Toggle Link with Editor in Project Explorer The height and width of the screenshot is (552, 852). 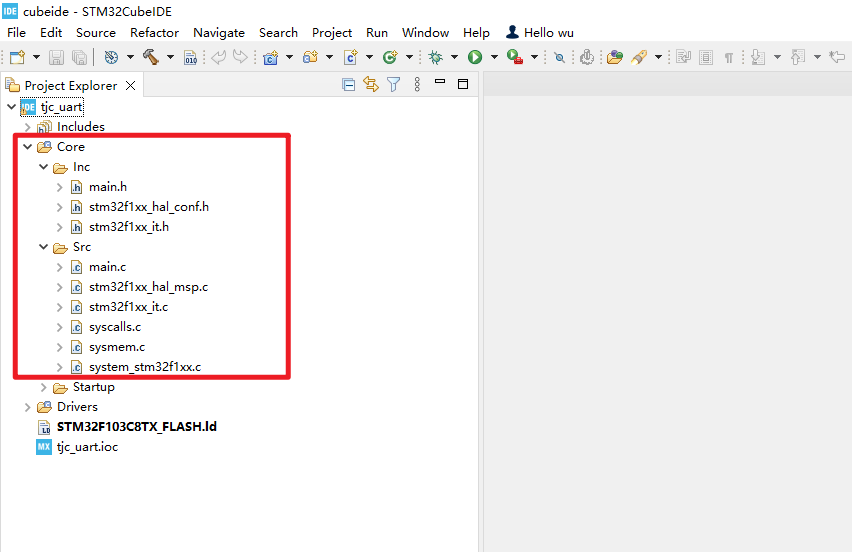coord(371,85)
